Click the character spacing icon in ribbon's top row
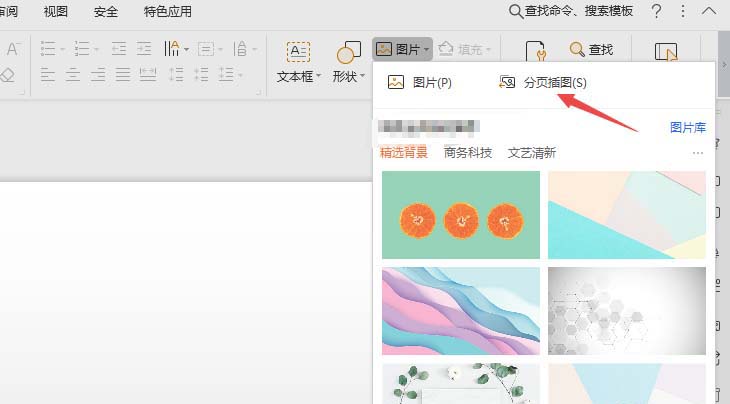730x404 pixels. tap(240, 48)
